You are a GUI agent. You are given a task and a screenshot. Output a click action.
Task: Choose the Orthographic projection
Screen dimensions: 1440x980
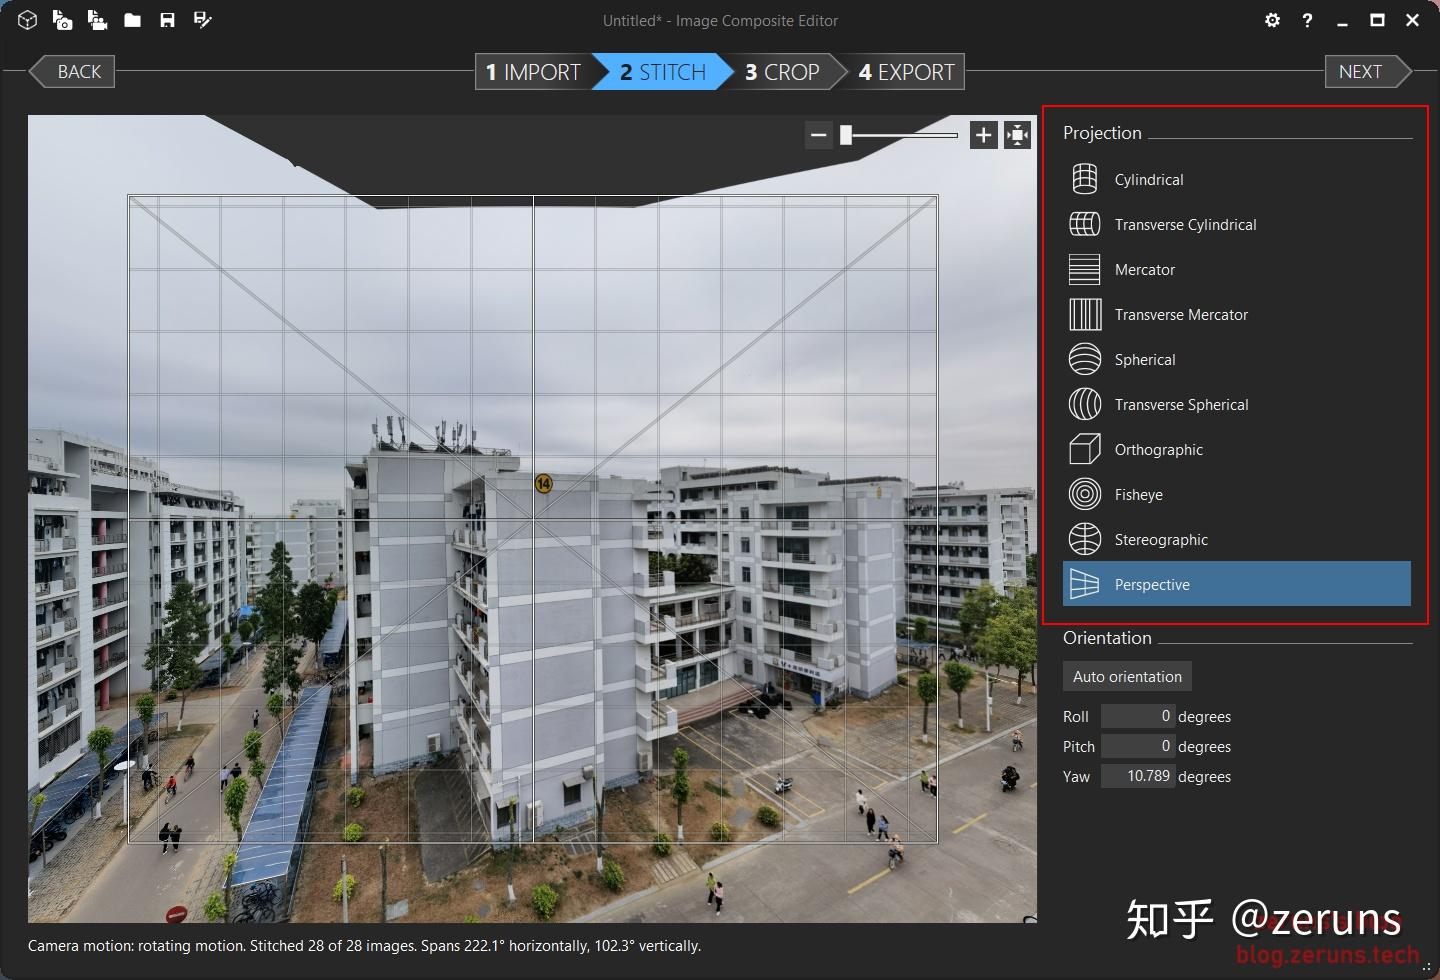pyautogui.click(x=1085, y=449)
